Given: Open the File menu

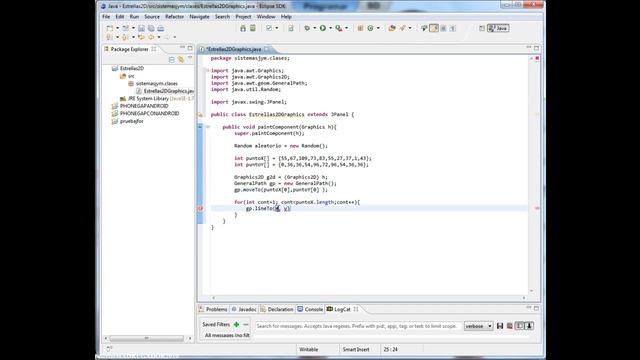Looking at the screenshot, I should click(x=106, y=17).
